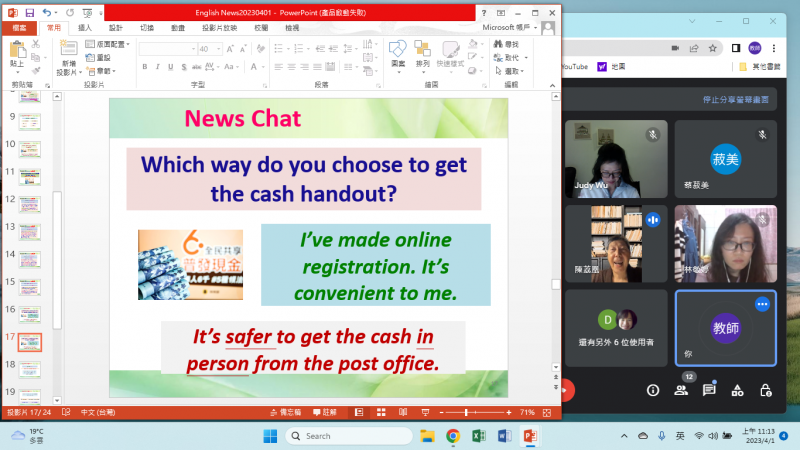Screen dimensions: 800x450
Task: Open the File tab
Action: click(19, 28)
